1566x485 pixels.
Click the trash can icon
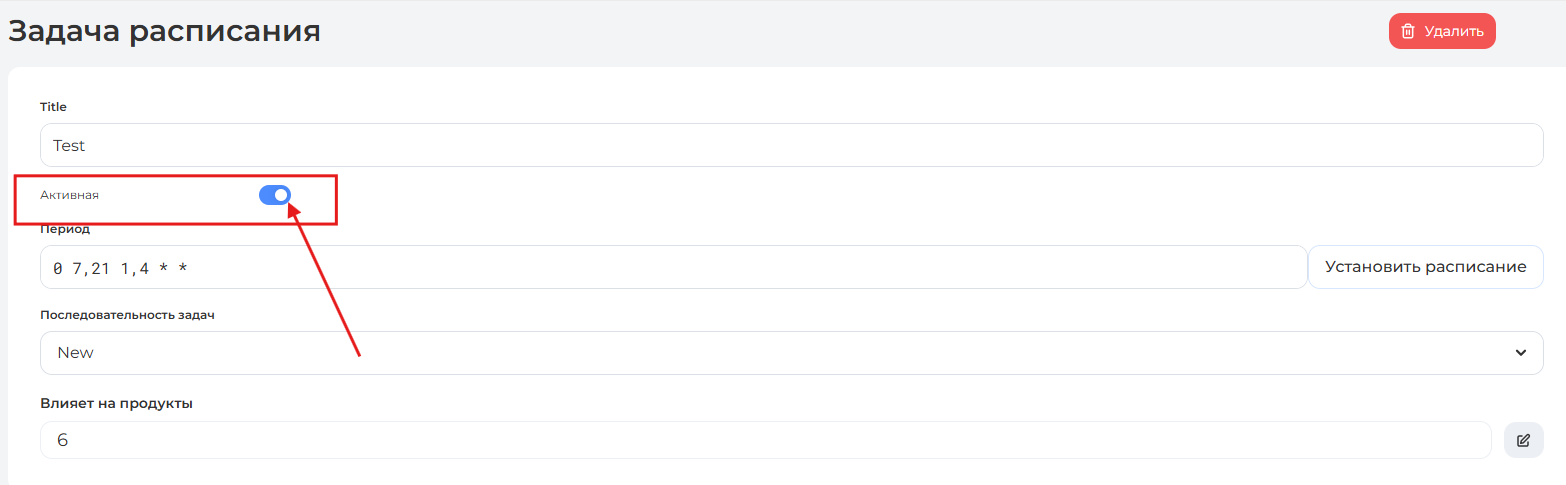[1408, 31]
